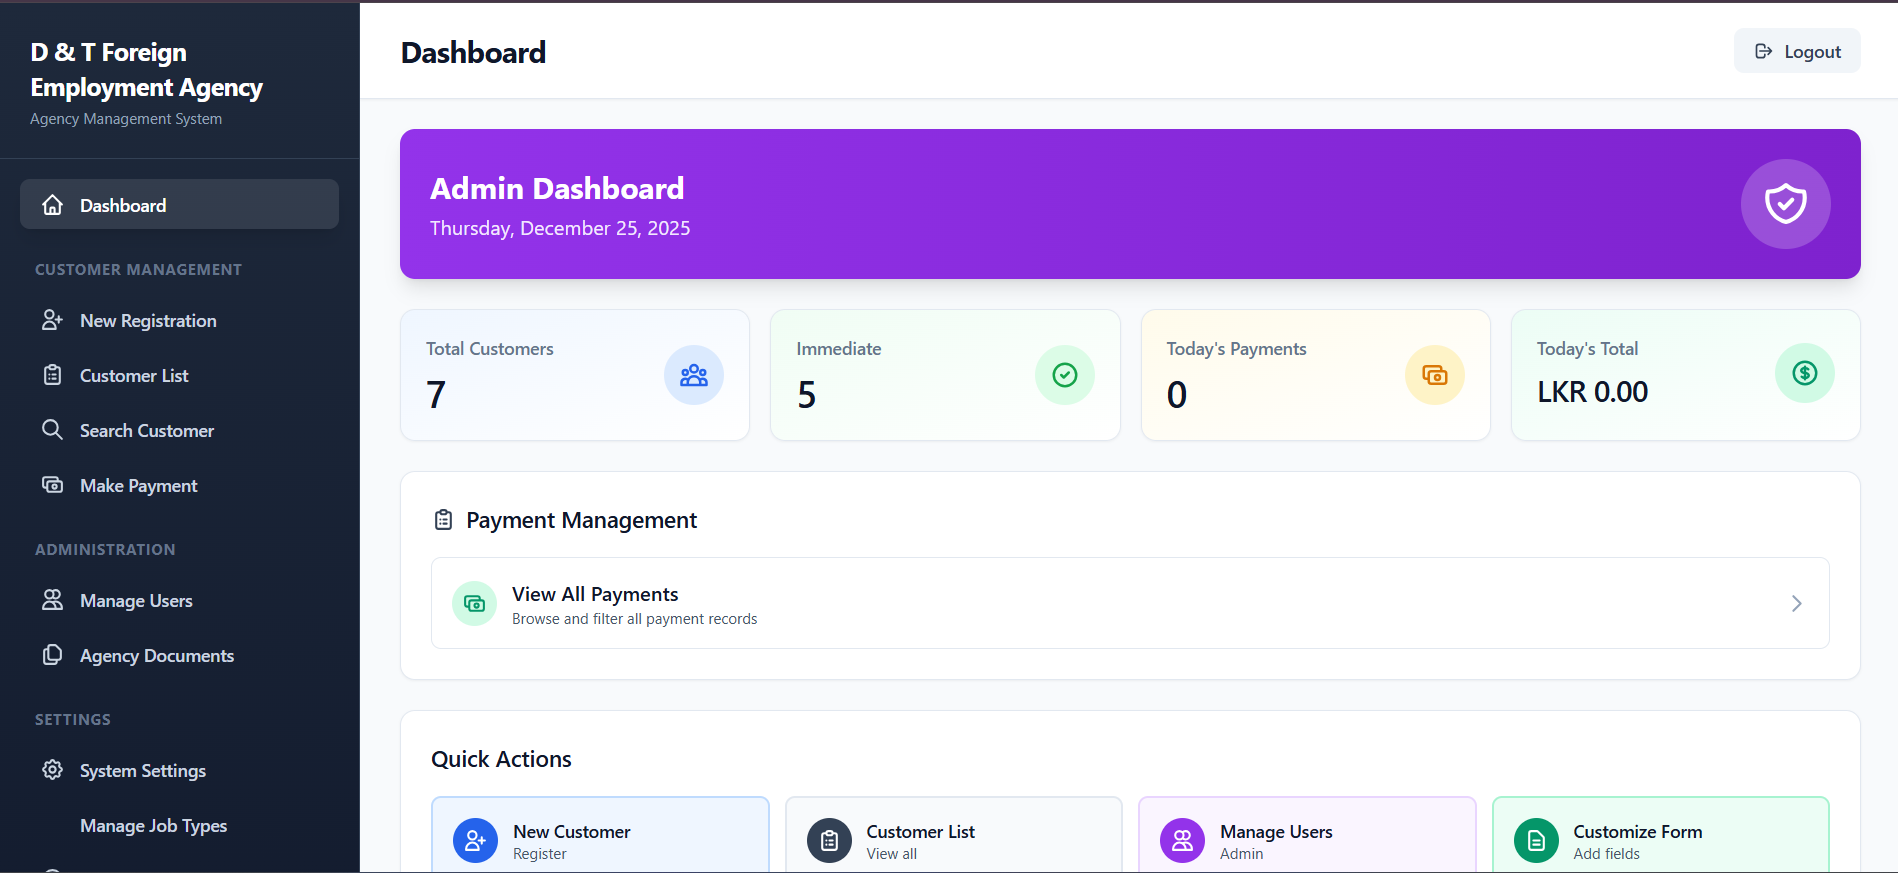
Task: Expand View All Payments with the chevron arrow
Action: (x=1796, y=604)
